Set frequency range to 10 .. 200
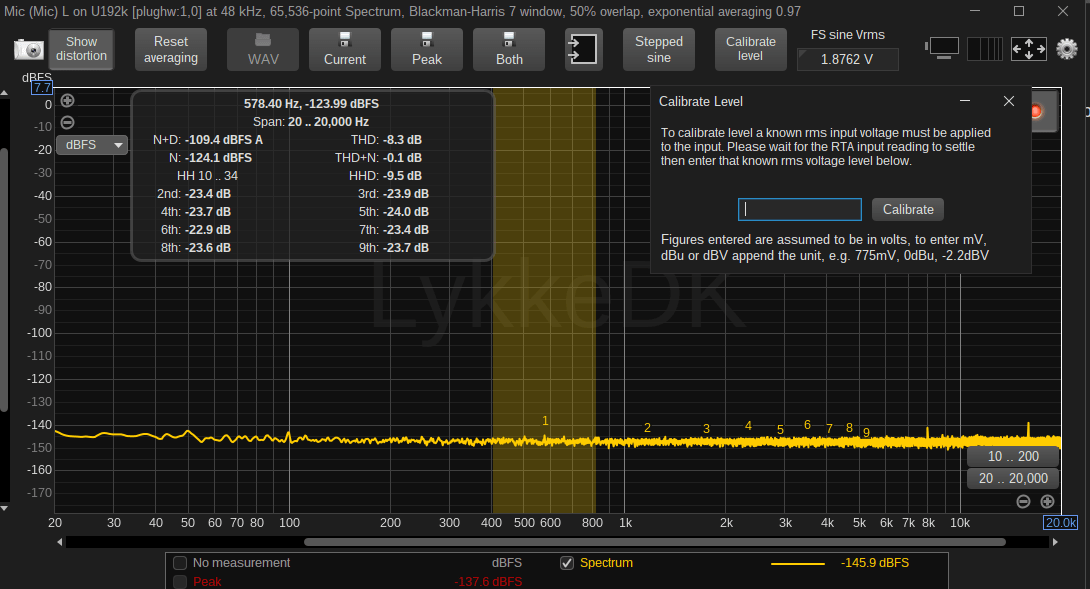Screen dimensions: 1090x589 [x=1013, y=456]
